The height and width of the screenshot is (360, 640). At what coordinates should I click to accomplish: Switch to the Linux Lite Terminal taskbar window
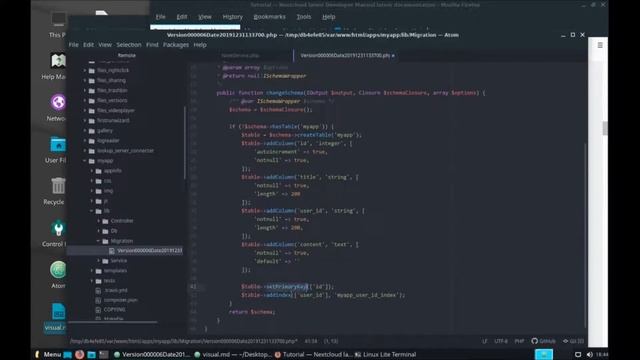click(x=385, y=354)
